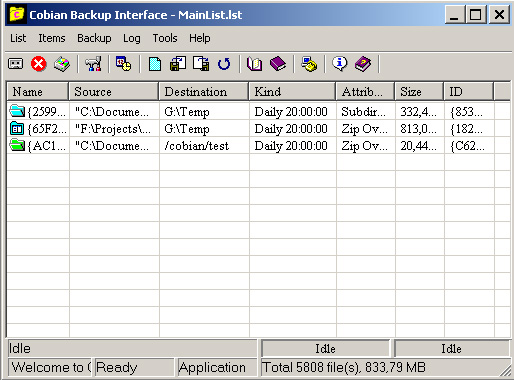Click the Total 5808 file(s) status text
This screenshot has width=514, height=380.
pos(344,367)
